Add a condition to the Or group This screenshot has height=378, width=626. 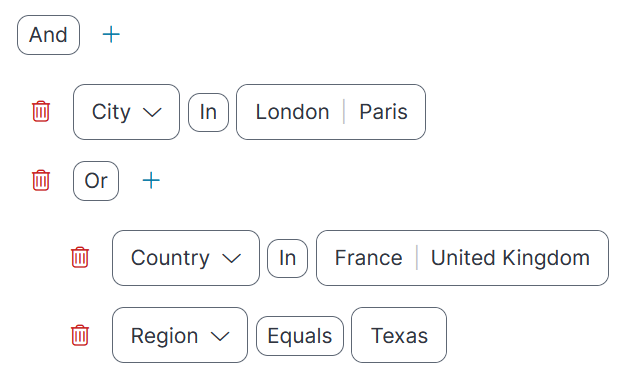[151, 181]
